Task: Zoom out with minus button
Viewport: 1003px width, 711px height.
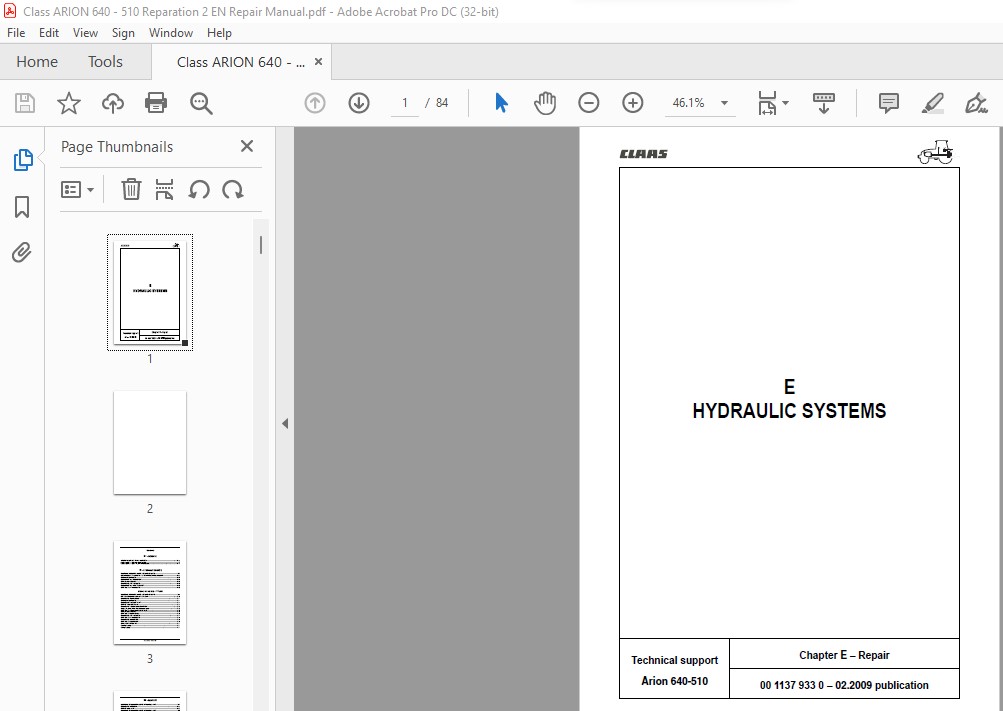Action: click(x=588, y=103)
